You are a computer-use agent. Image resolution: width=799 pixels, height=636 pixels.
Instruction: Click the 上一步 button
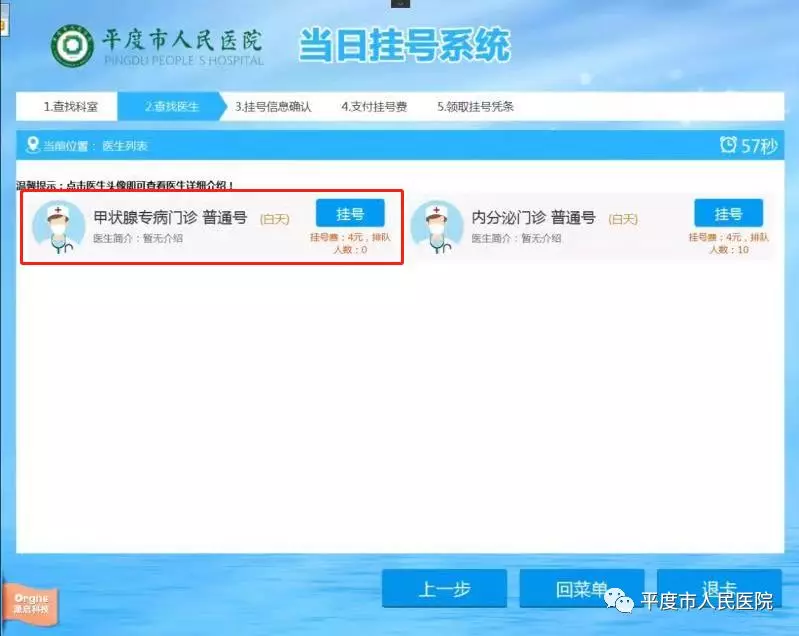[x=444, y=589]
